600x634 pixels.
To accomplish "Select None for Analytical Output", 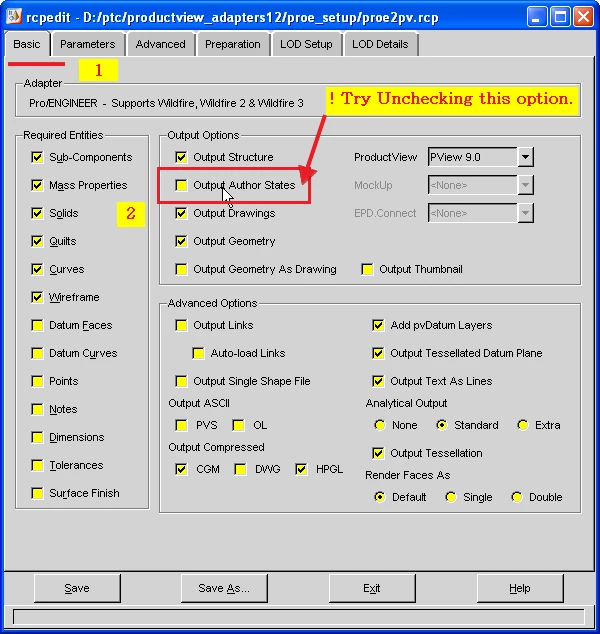I will pos(380,425).
